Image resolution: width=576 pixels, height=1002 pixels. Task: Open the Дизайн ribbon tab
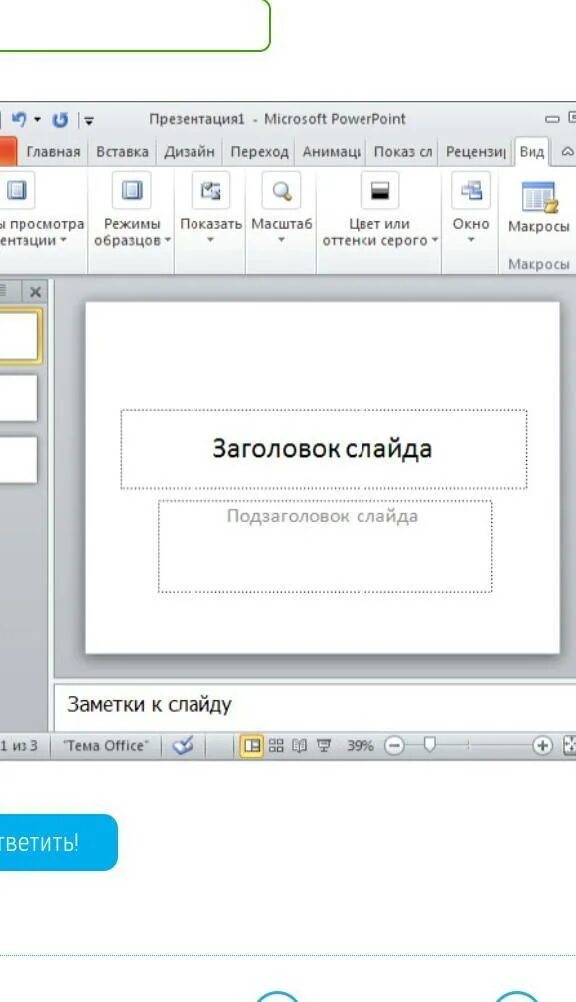click(x=189, y=152)
